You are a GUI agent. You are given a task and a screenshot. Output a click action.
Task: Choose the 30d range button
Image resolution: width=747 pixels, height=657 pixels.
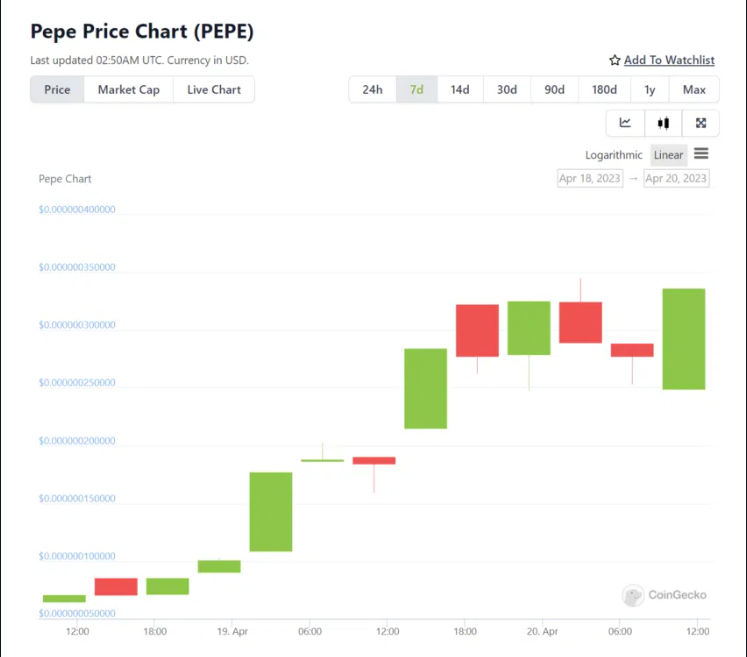click(507, 90)
